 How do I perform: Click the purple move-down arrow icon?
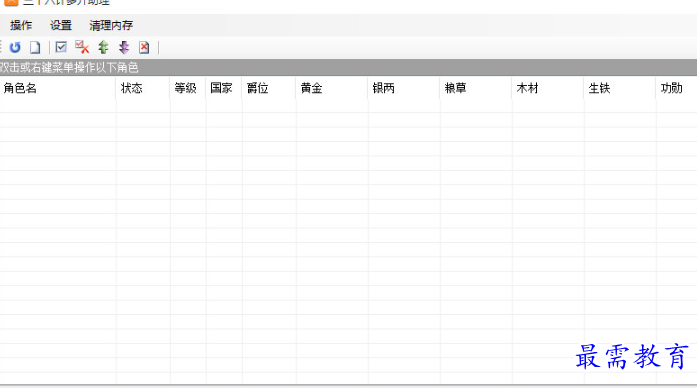click(124, 47)
